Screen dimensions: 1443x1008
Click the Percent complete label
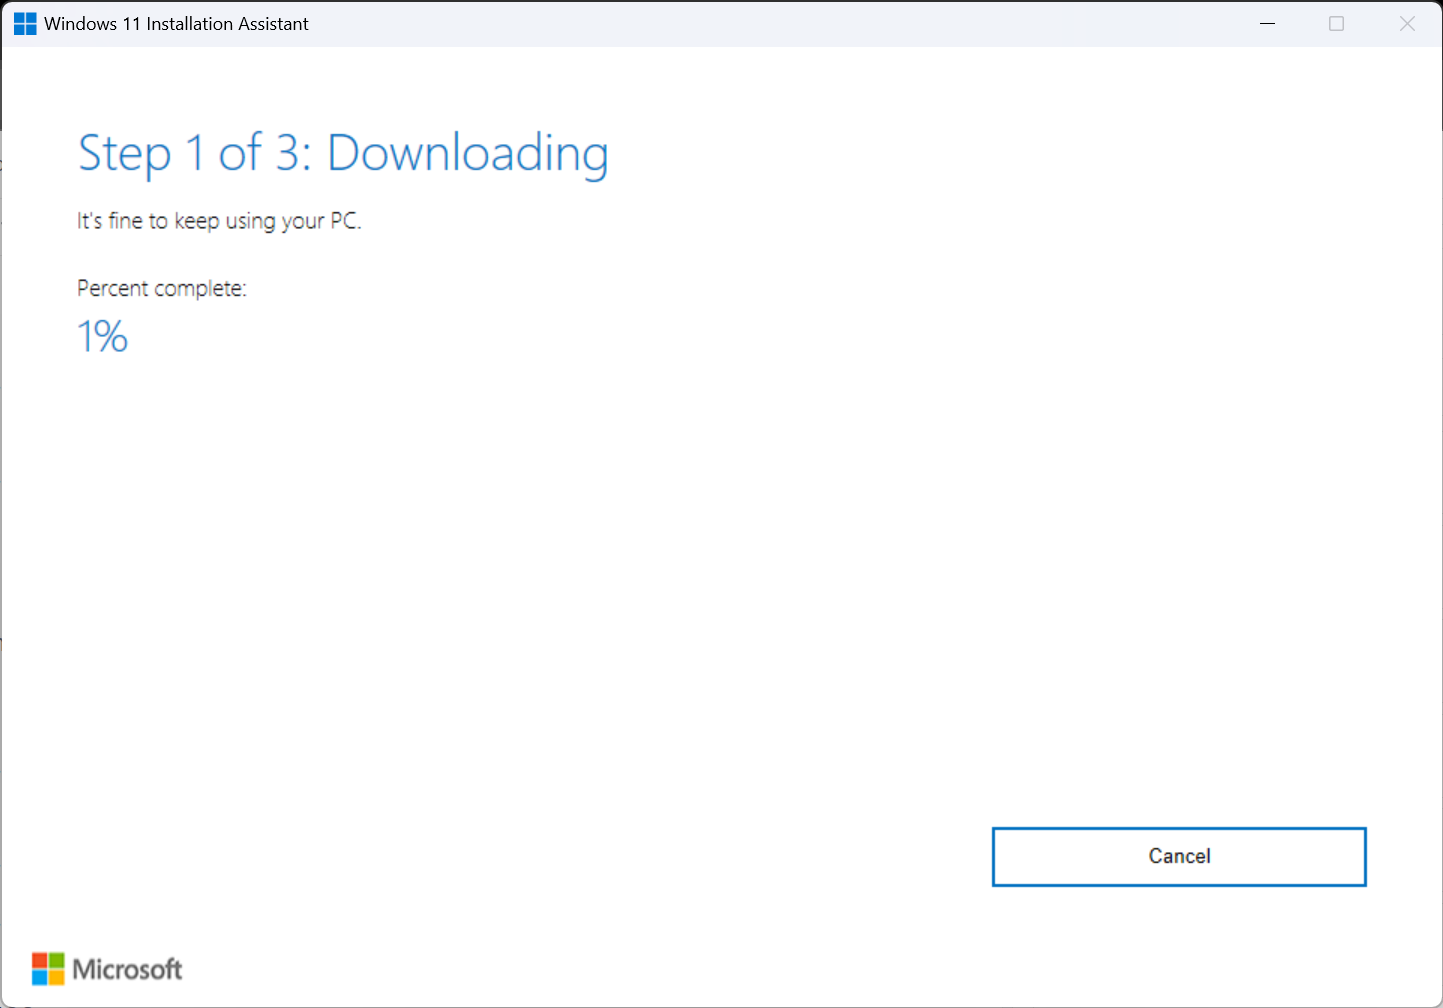coord(161,288)
